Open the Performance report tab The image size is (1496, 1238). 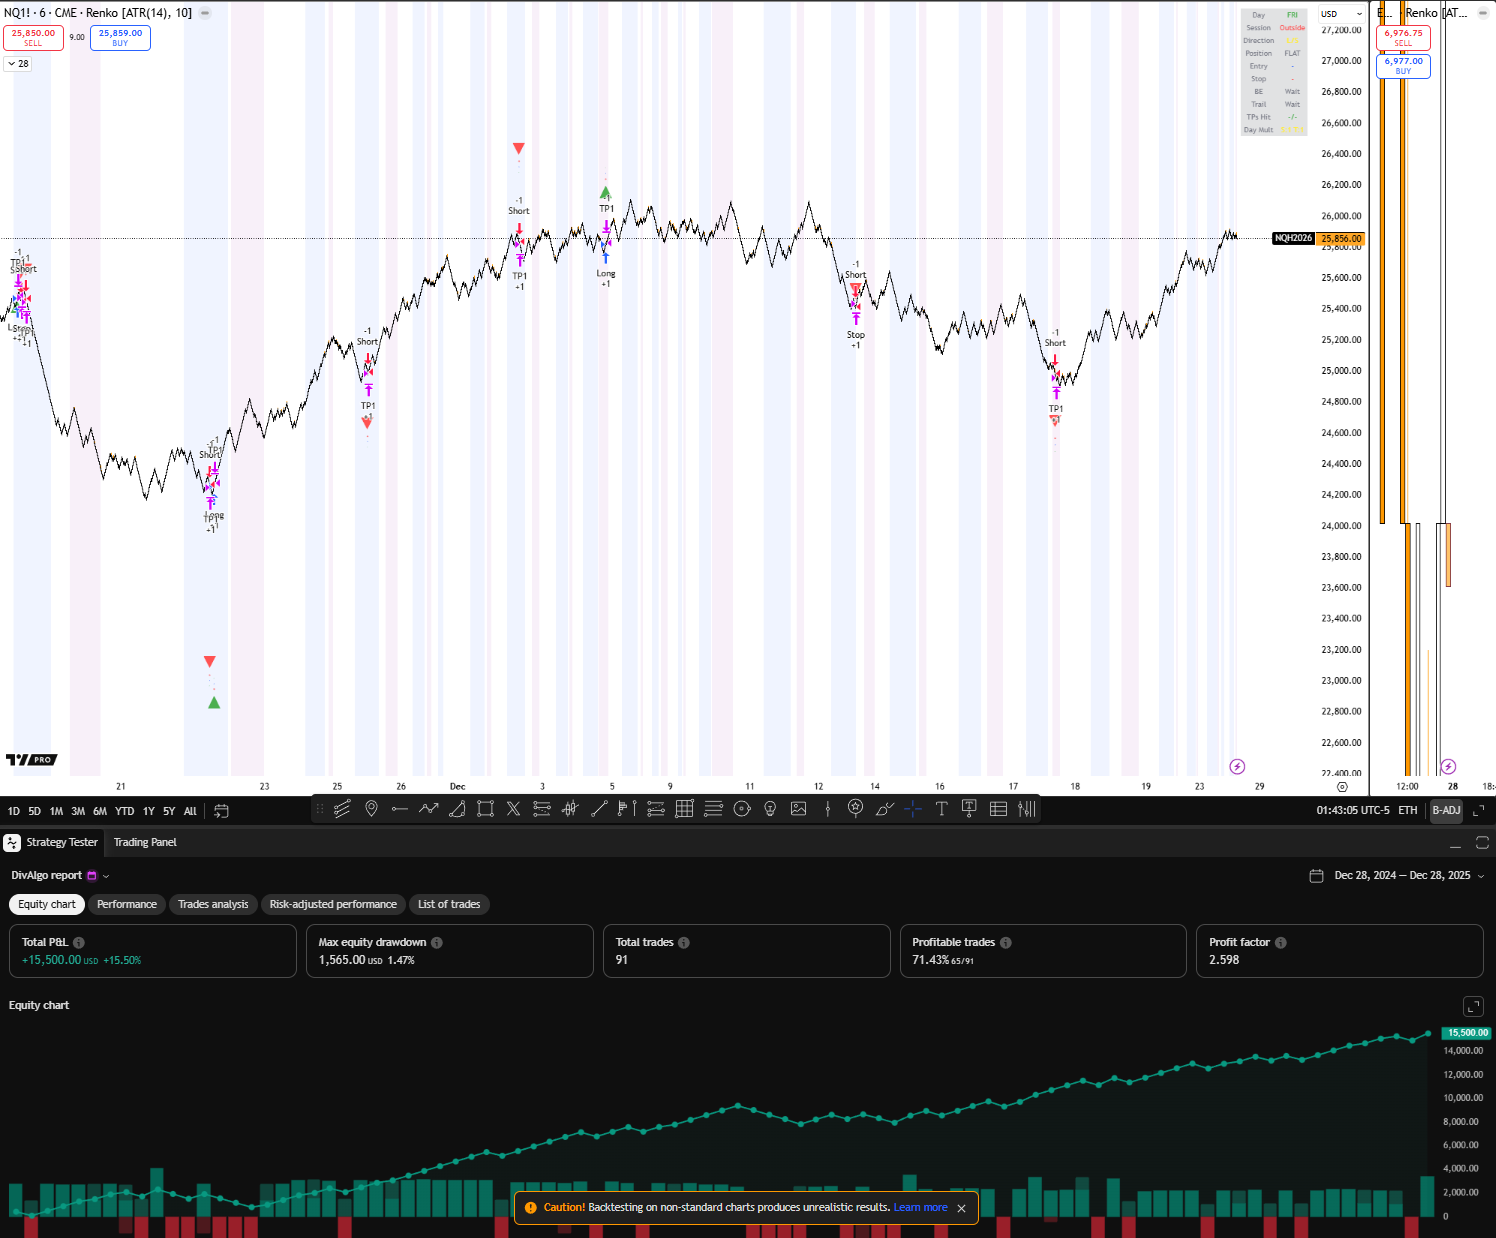coord(126,904)
